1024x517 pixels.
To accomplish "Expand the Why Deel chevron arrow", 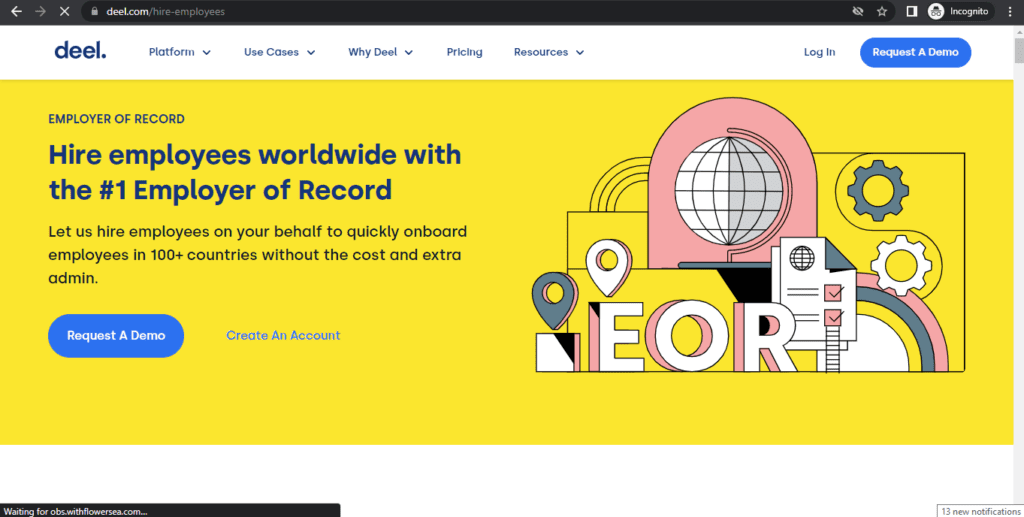I will coord(409,53).
